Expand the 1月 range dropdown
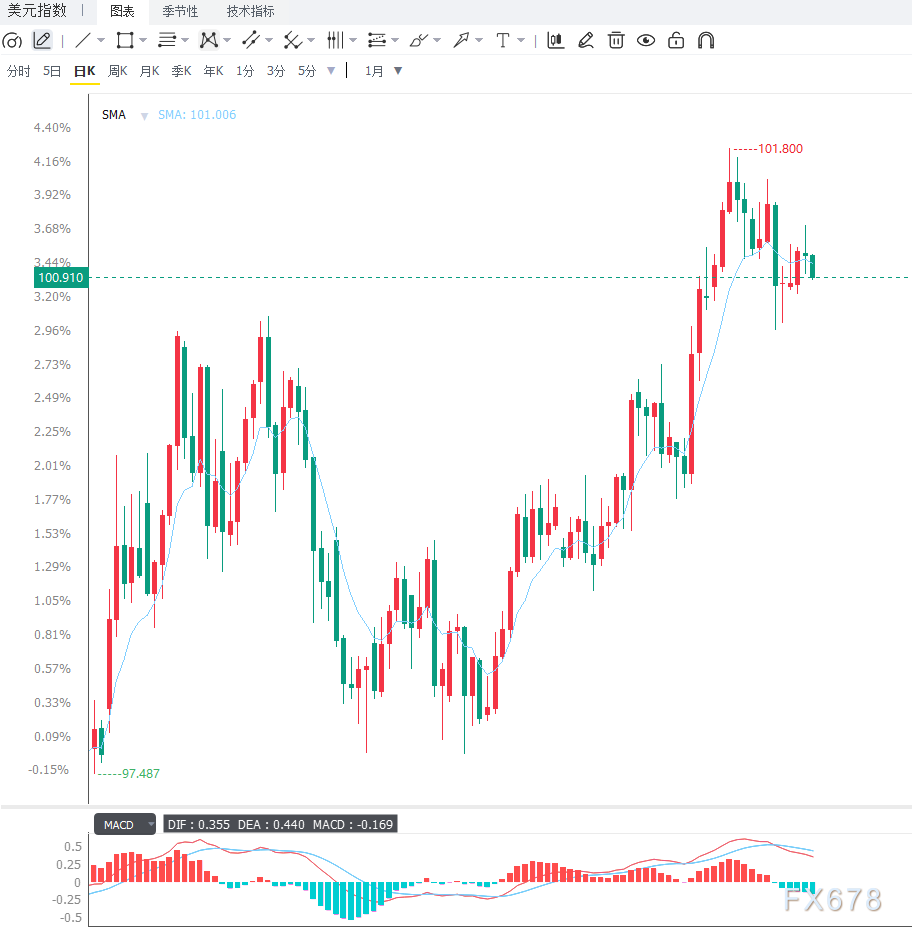This screenshot has width=912, height=935. [398, 71]
